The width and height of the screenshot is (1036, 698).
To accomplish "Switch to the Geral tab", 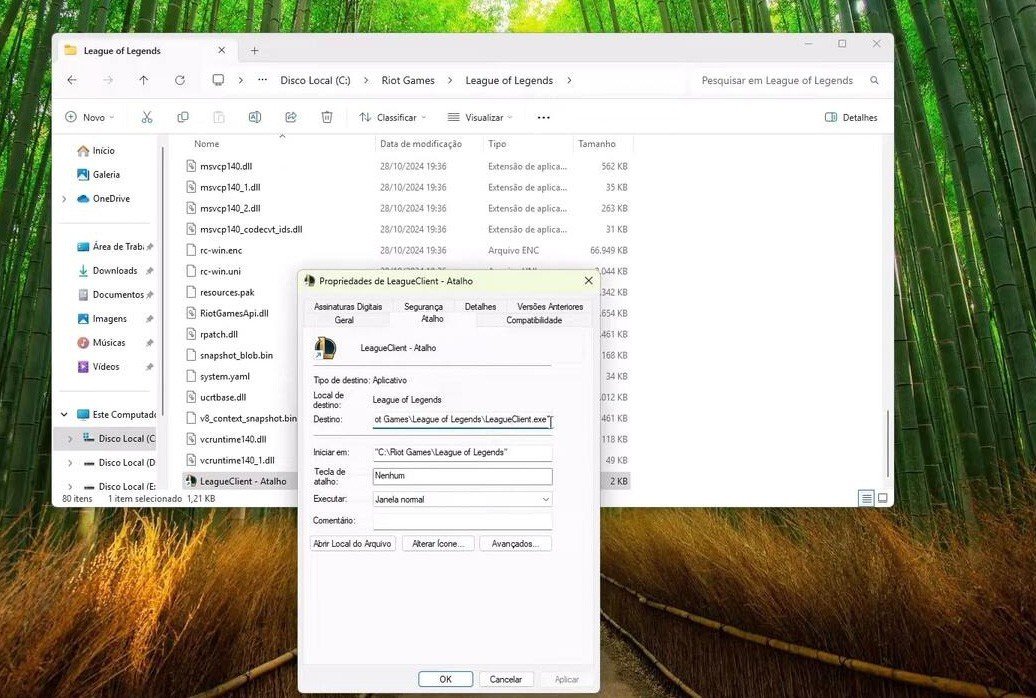I will (x=344, y=320).
